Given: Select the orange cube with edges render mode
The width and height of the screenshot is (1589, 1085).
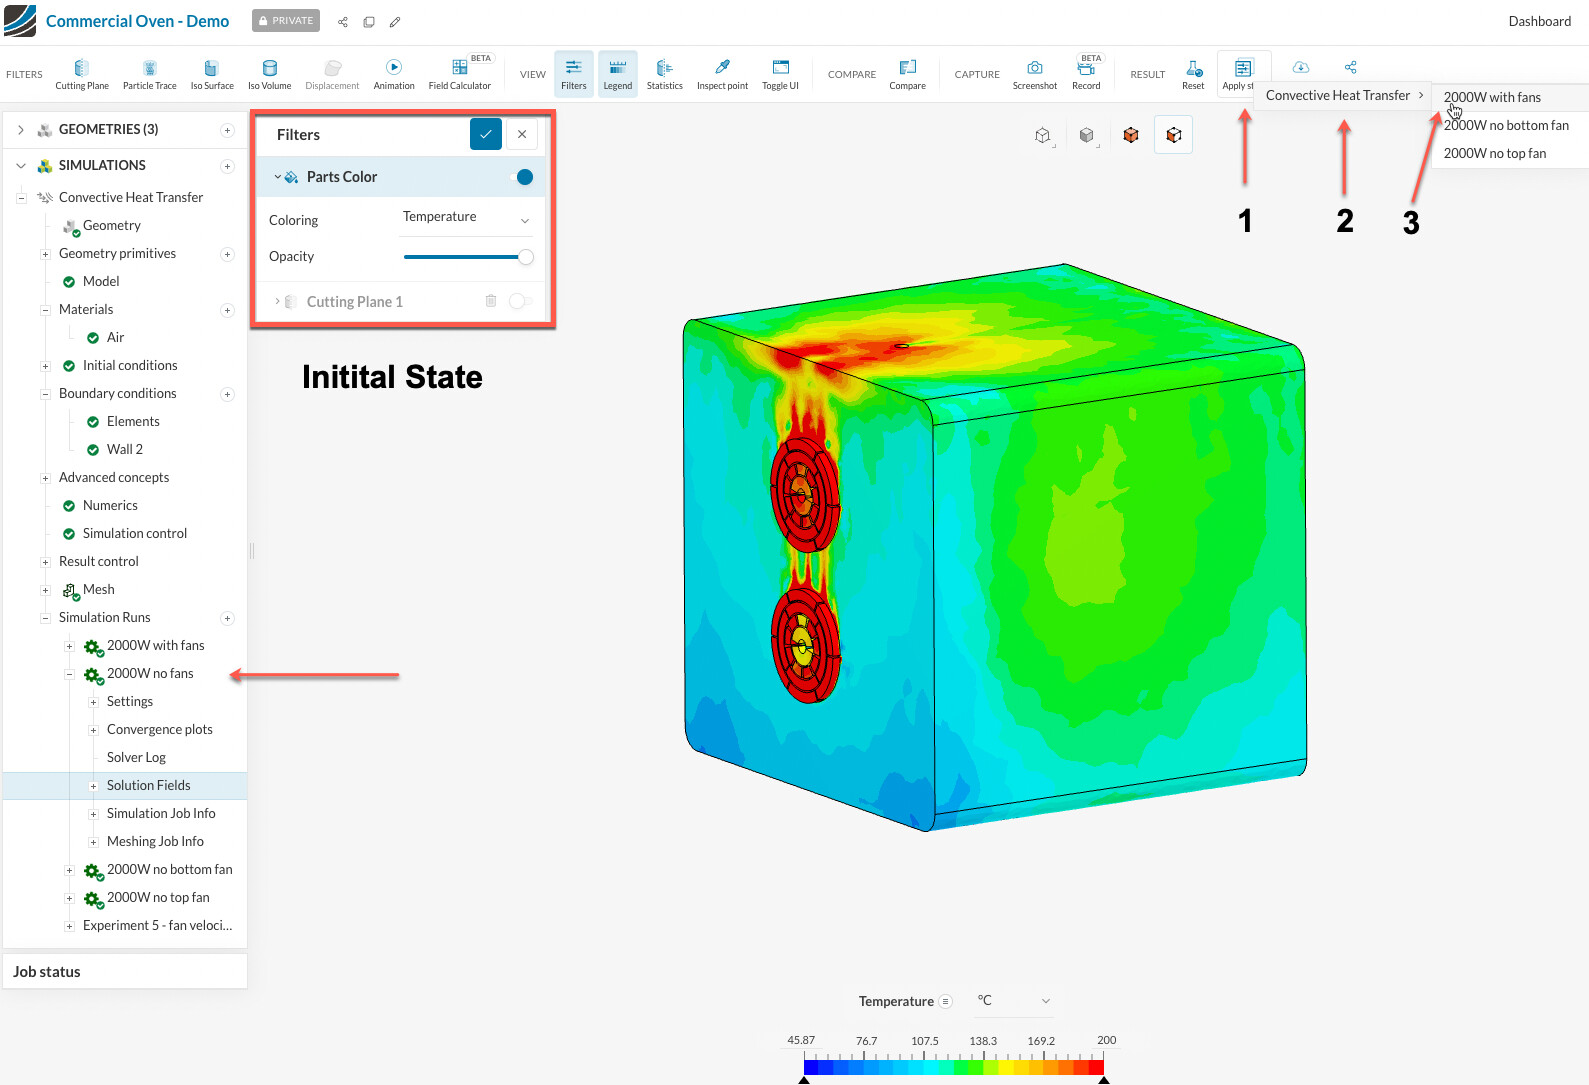Looking at the screenshot, I should tap(1174, 135).
